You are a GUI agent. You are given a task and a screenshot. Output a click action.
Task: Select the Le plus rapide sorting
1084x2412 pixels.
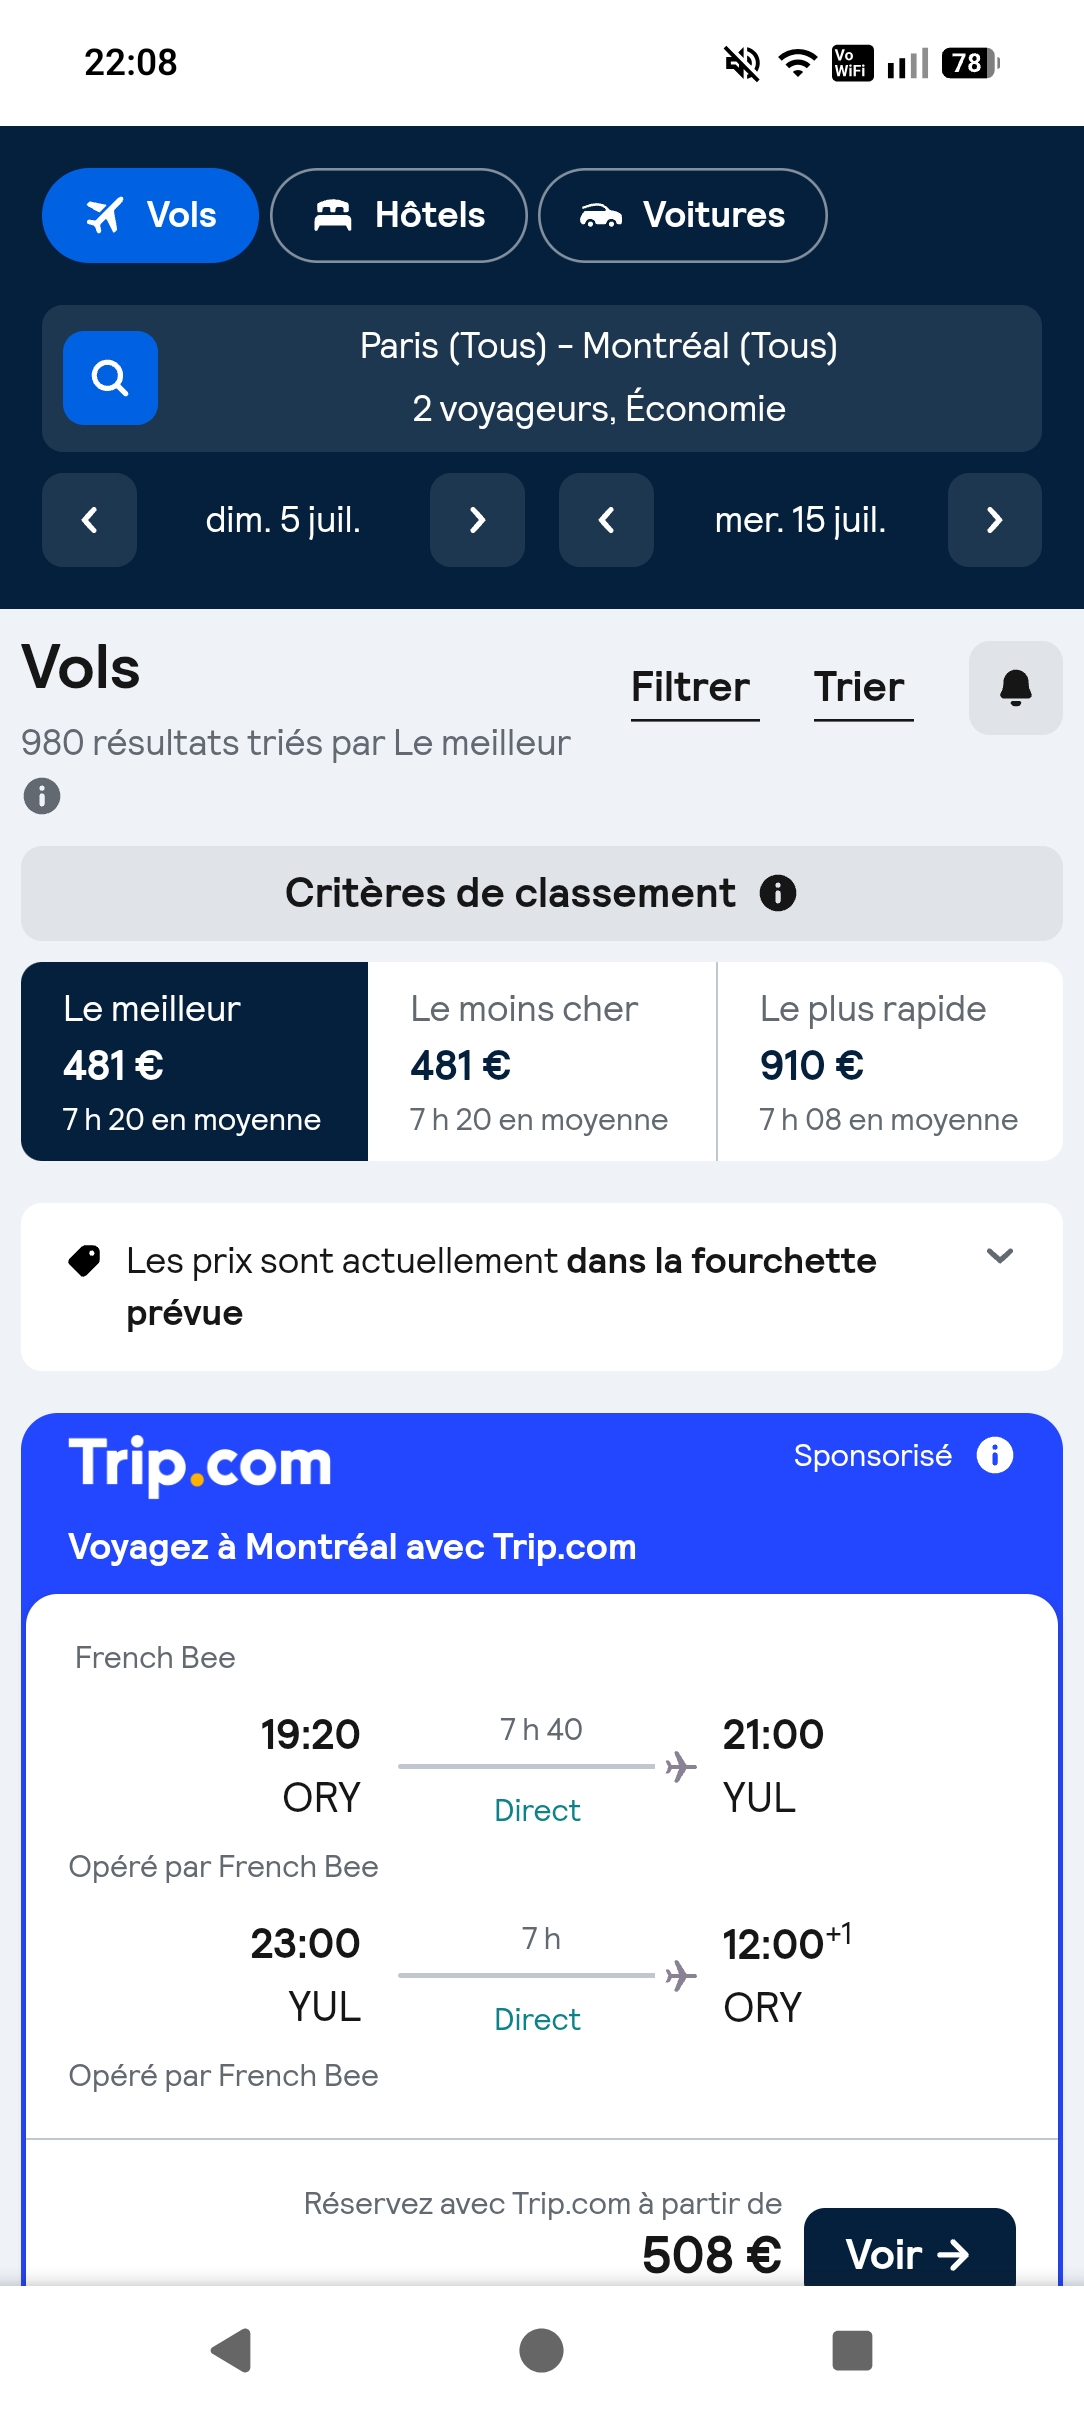(890, 1062)
